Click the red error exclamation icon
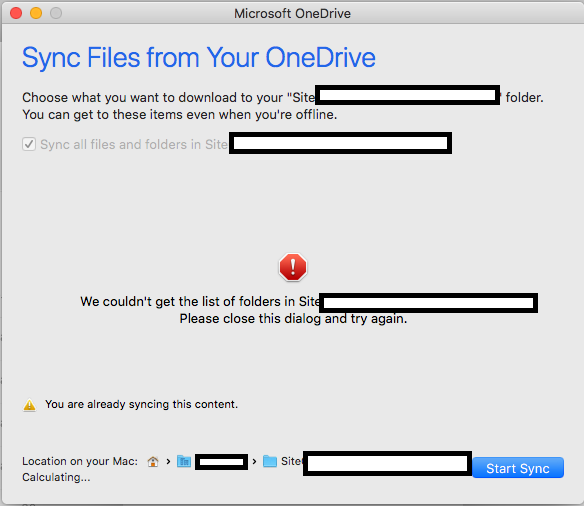The width and height of the screenshot is (584, 506). click(x=293, y=267)
